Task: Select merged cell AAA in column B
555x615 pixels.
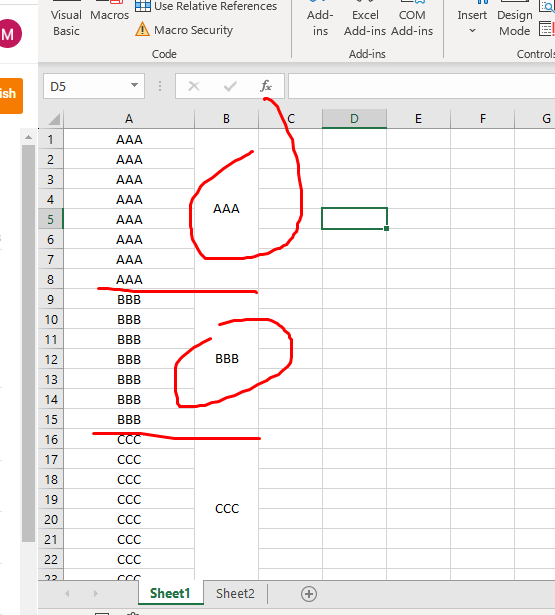Action: tap(226, 209)
